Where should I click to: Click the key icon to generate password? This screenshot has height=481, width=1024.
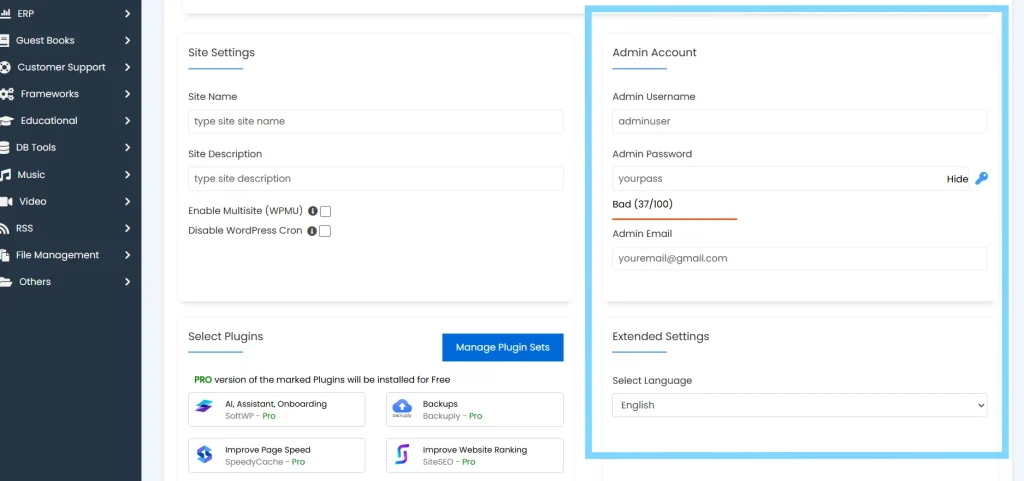coord(981,179)
